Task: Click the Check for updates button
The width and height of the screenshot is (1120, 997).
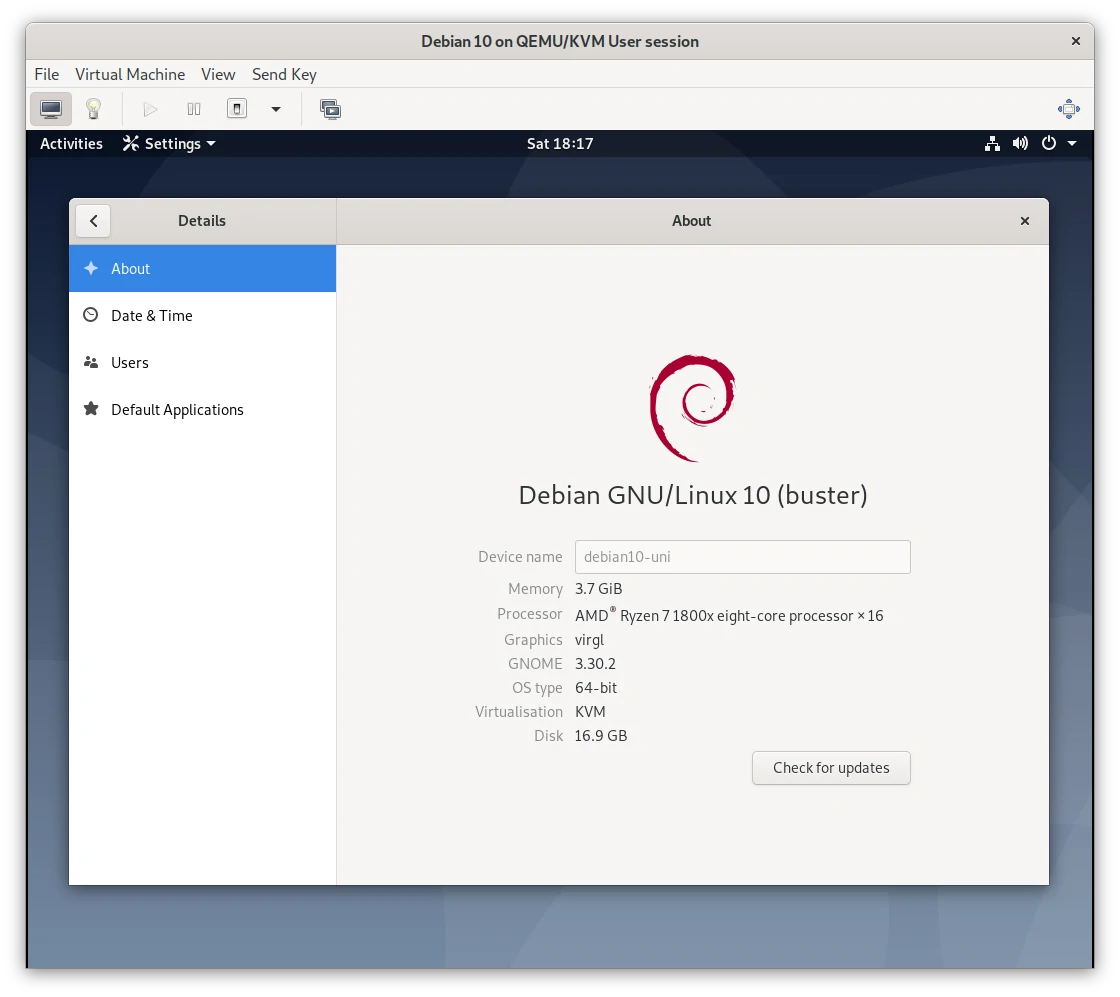Action: click(831, 768)
